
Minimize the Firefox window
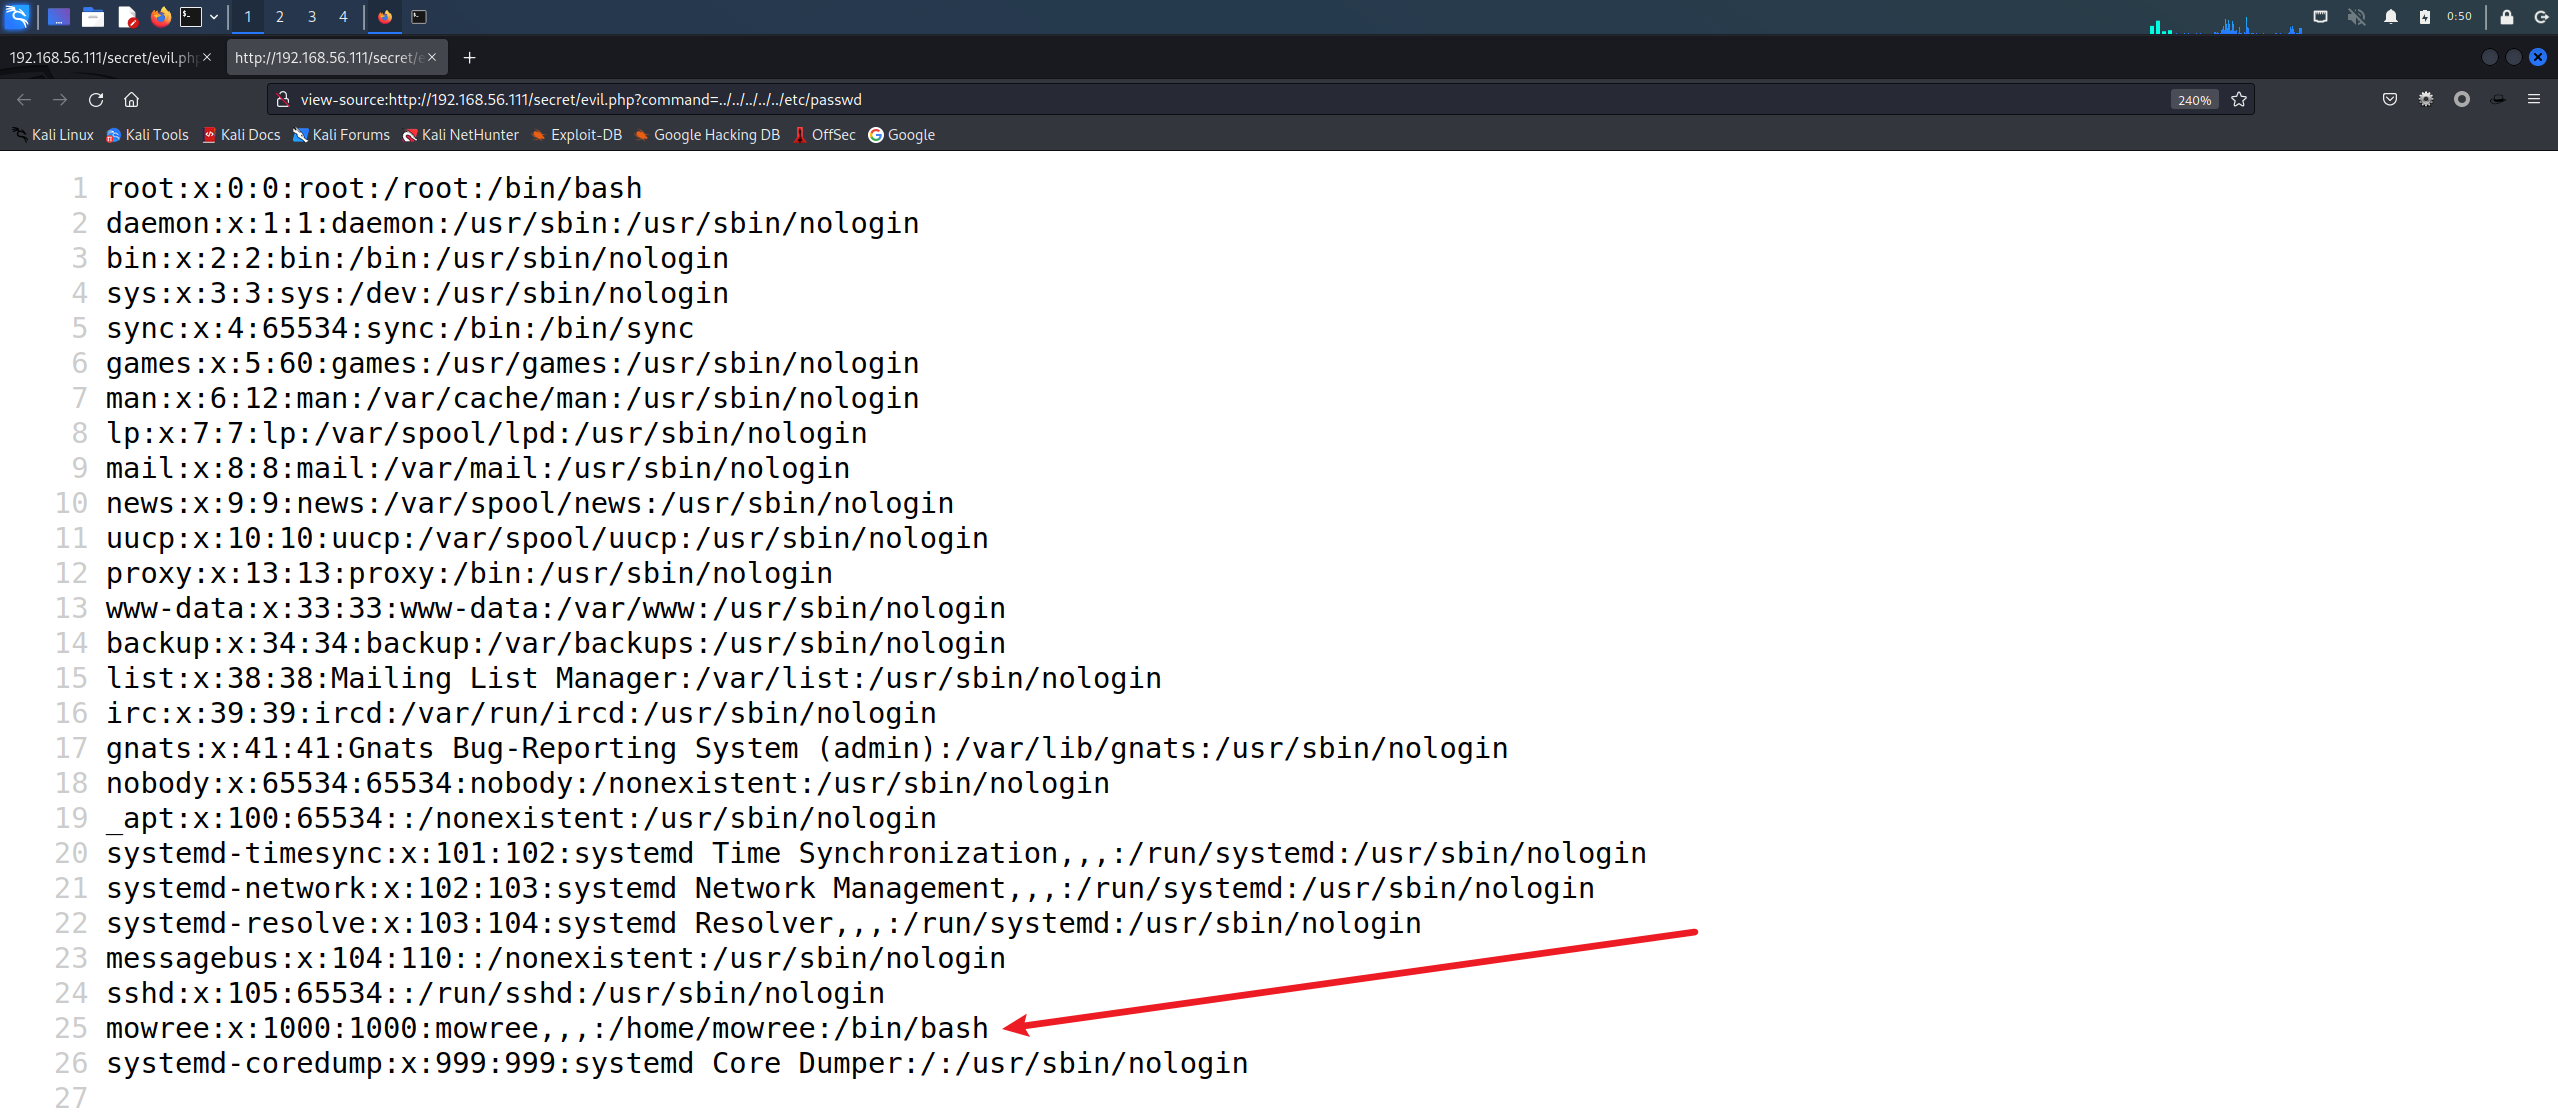pyautogui.click(x=2489, y=57)
